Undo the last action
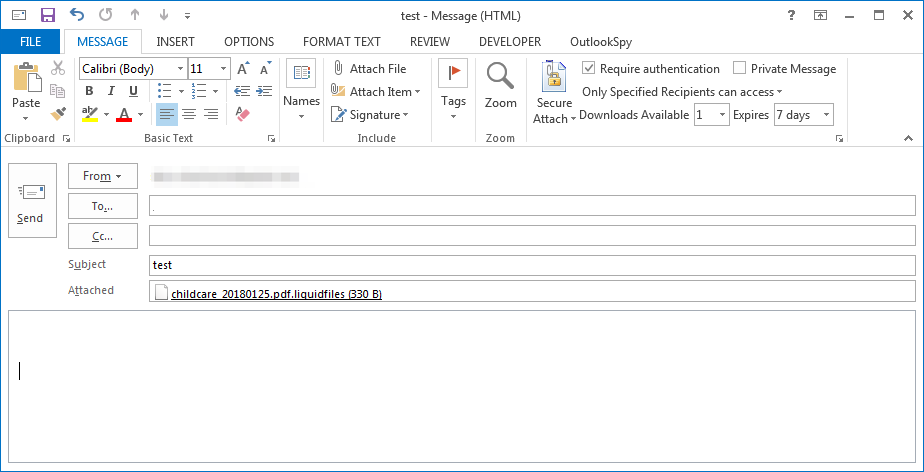The height and width of the screenshot is (472, 924). click(77, 15)
